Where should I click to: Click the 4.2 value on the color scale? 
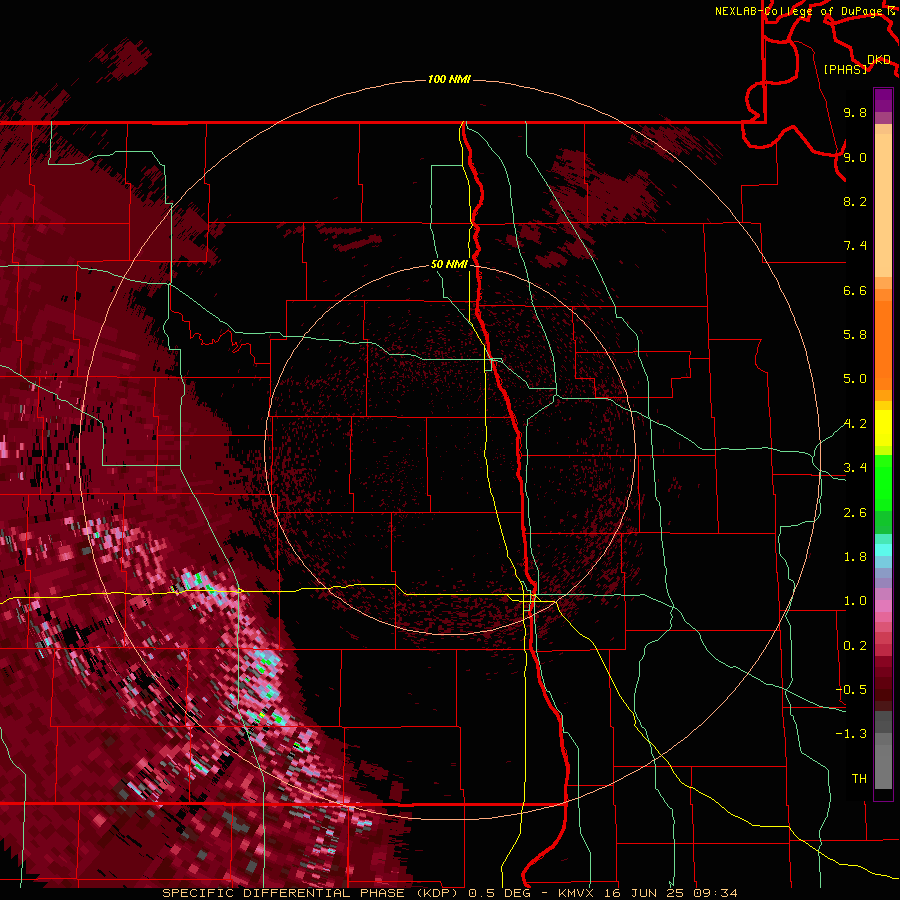click(855, 424)
